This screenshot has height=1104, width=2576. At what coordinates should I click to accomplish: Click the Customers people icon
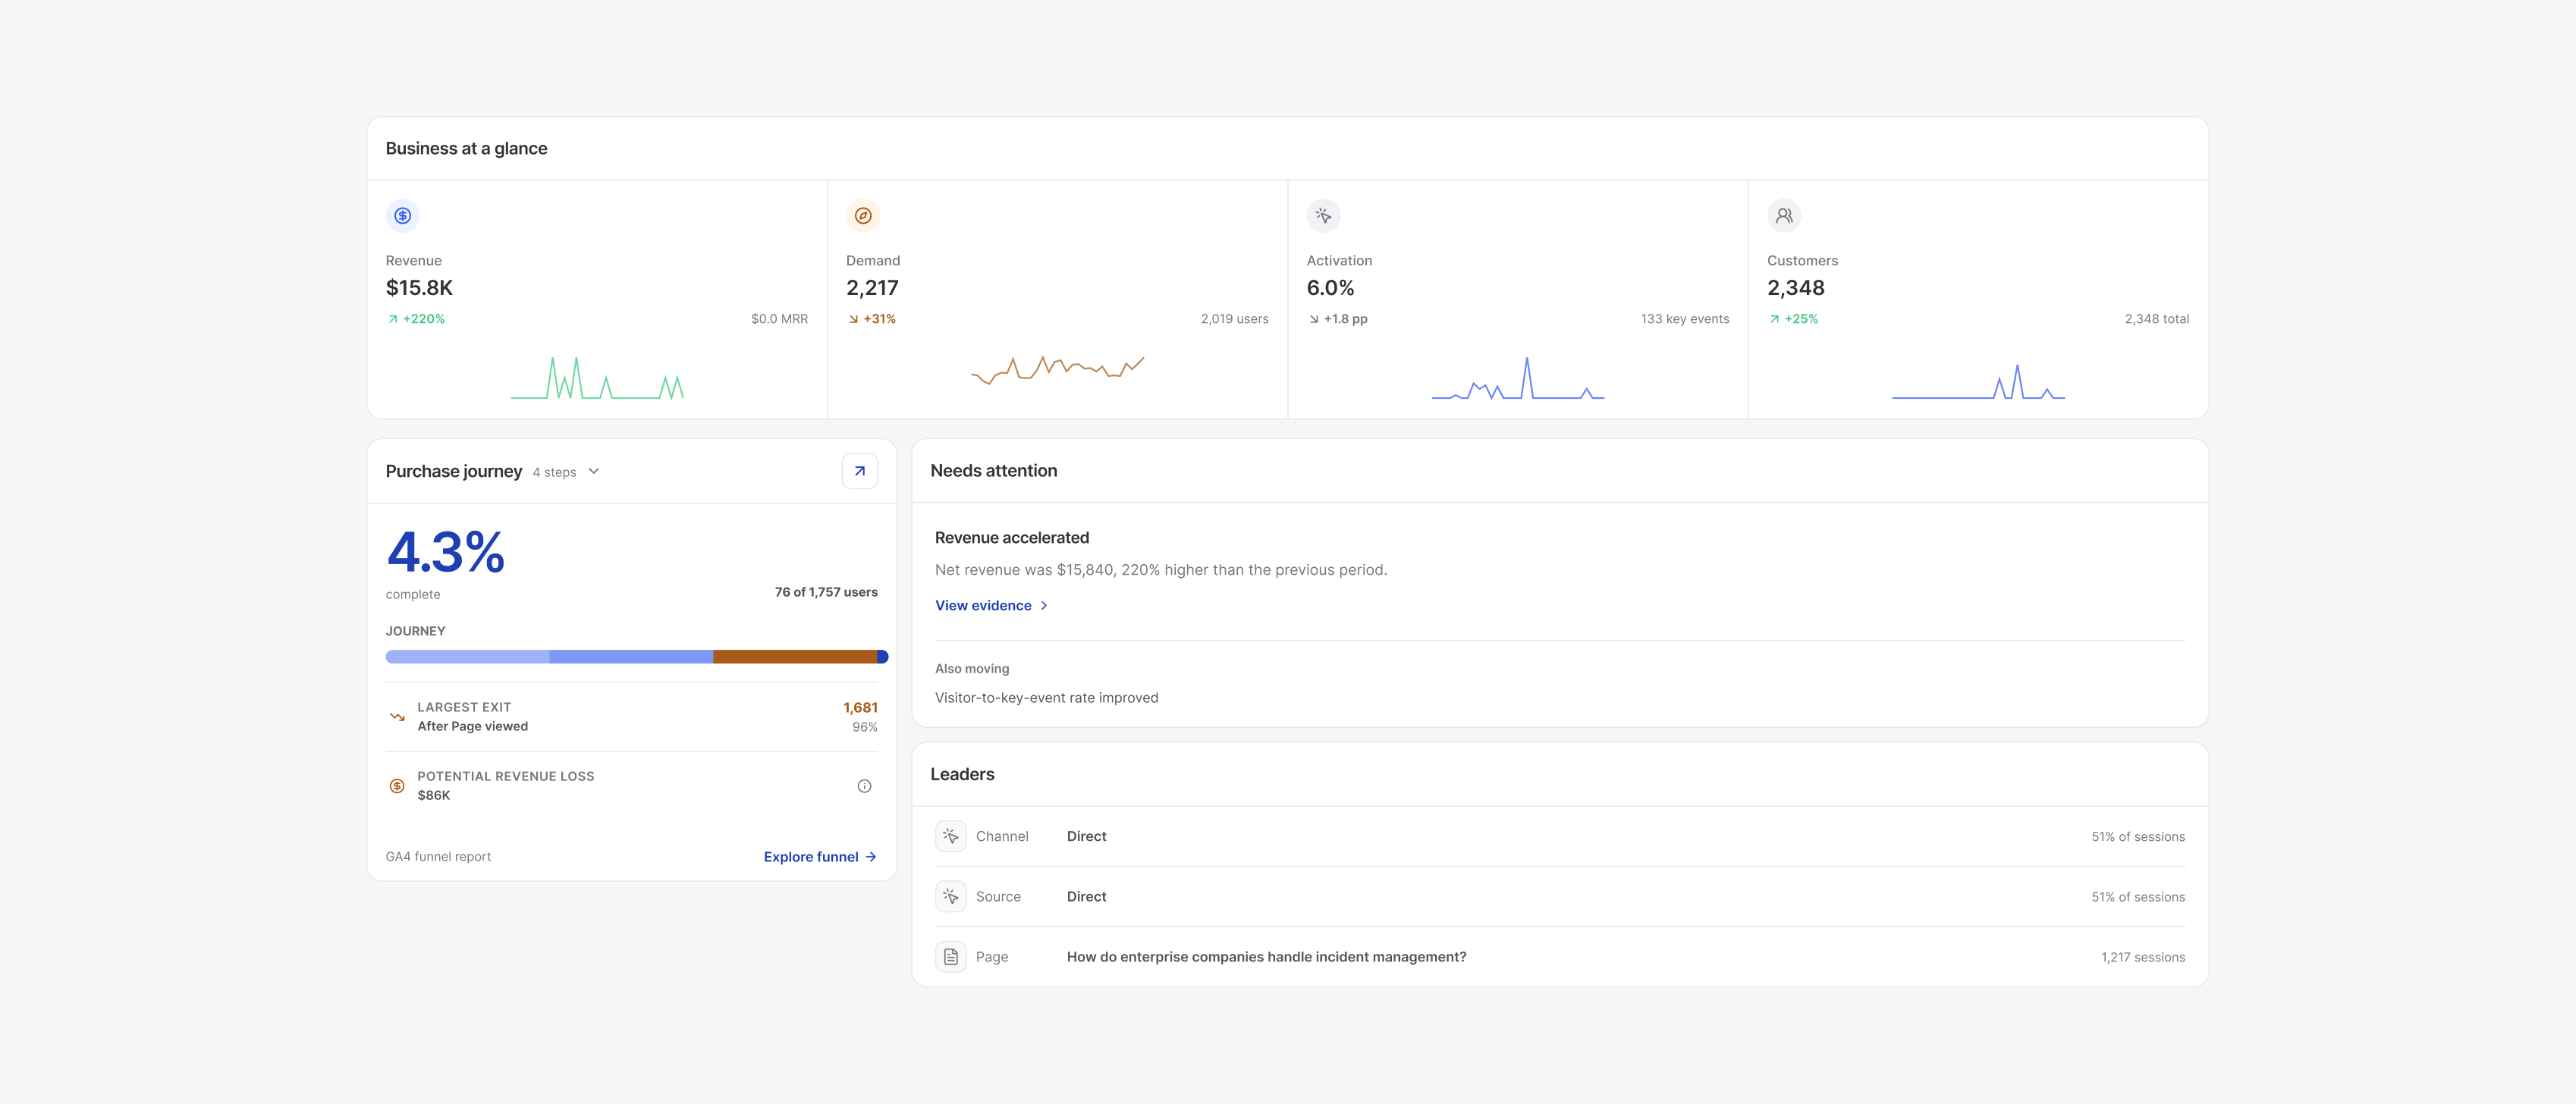[x=1783, y=215]
